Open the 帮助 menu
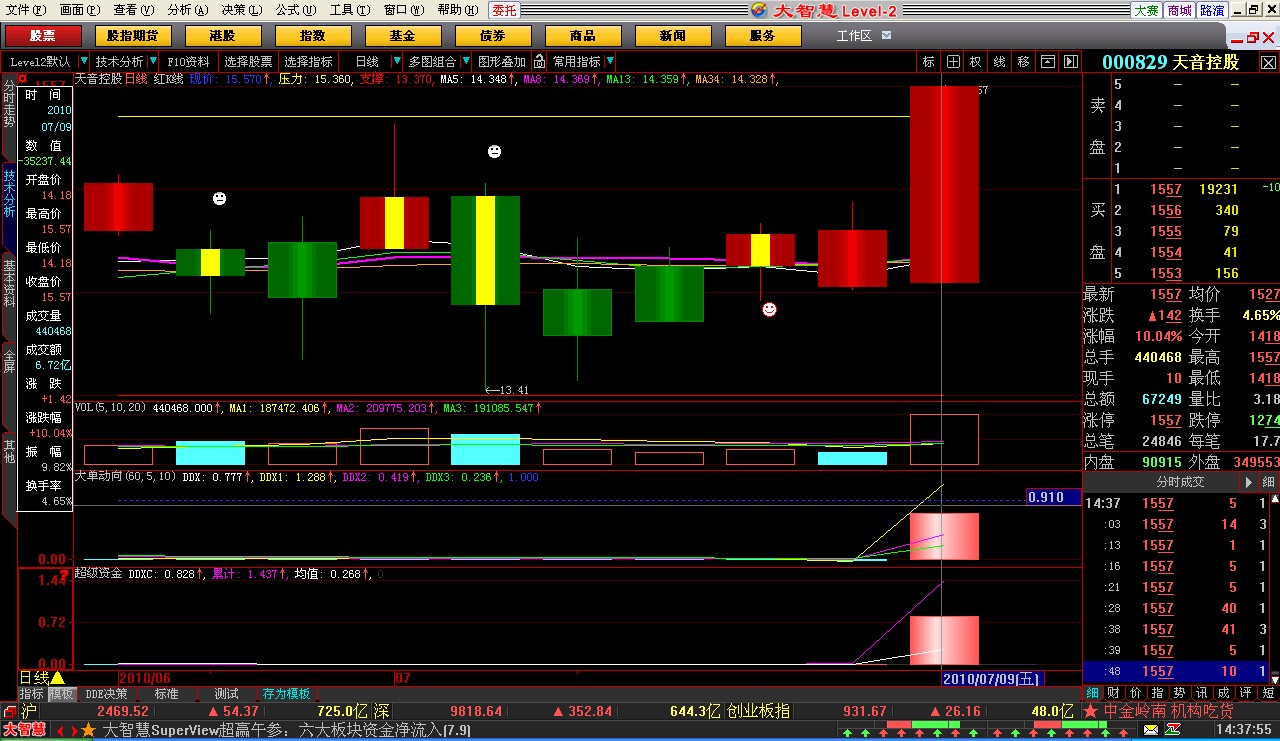The width and height of the screenshot is (1280, 741). (457, 10)
